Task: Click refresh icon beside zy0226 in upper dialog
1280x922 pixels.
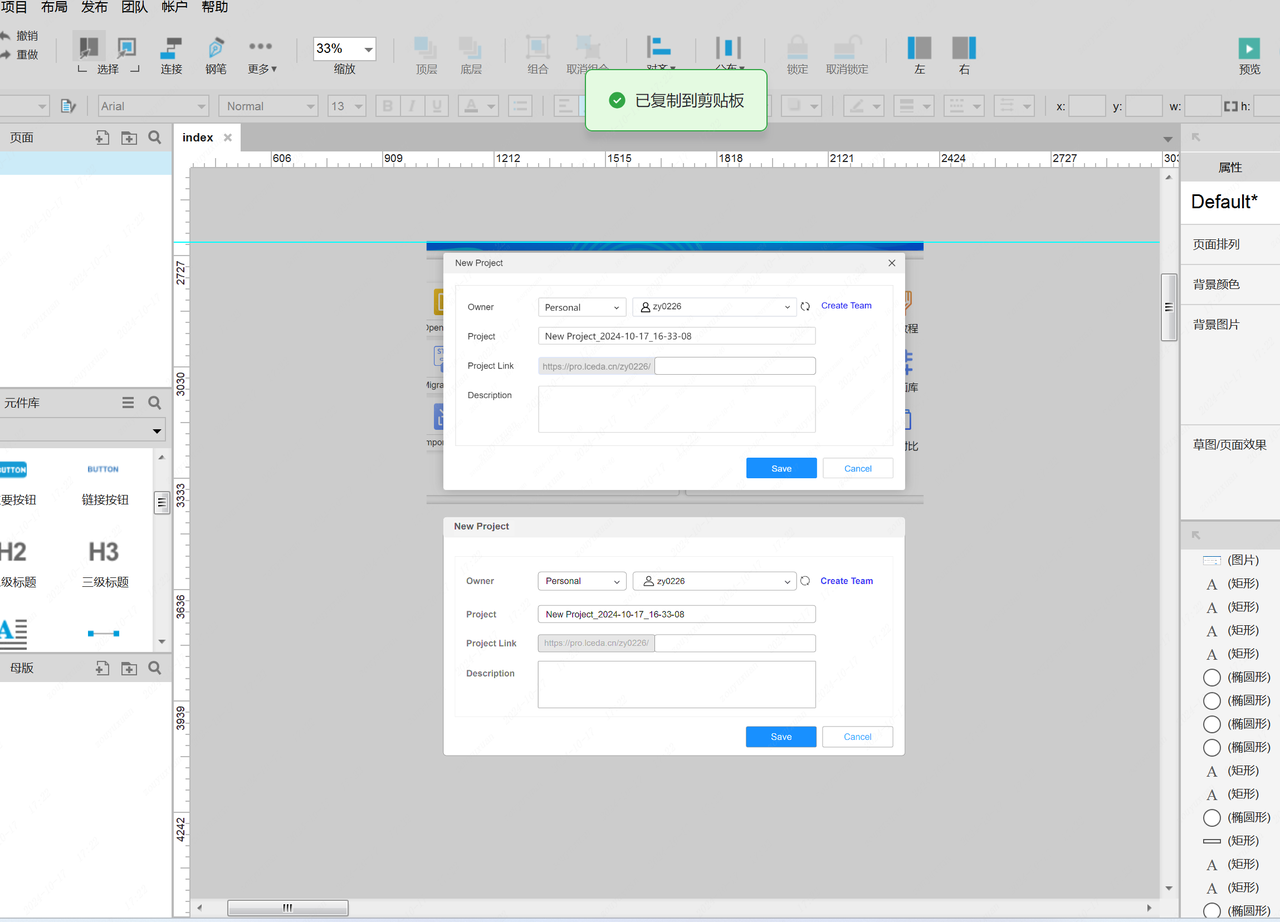Action: point(805,307)
